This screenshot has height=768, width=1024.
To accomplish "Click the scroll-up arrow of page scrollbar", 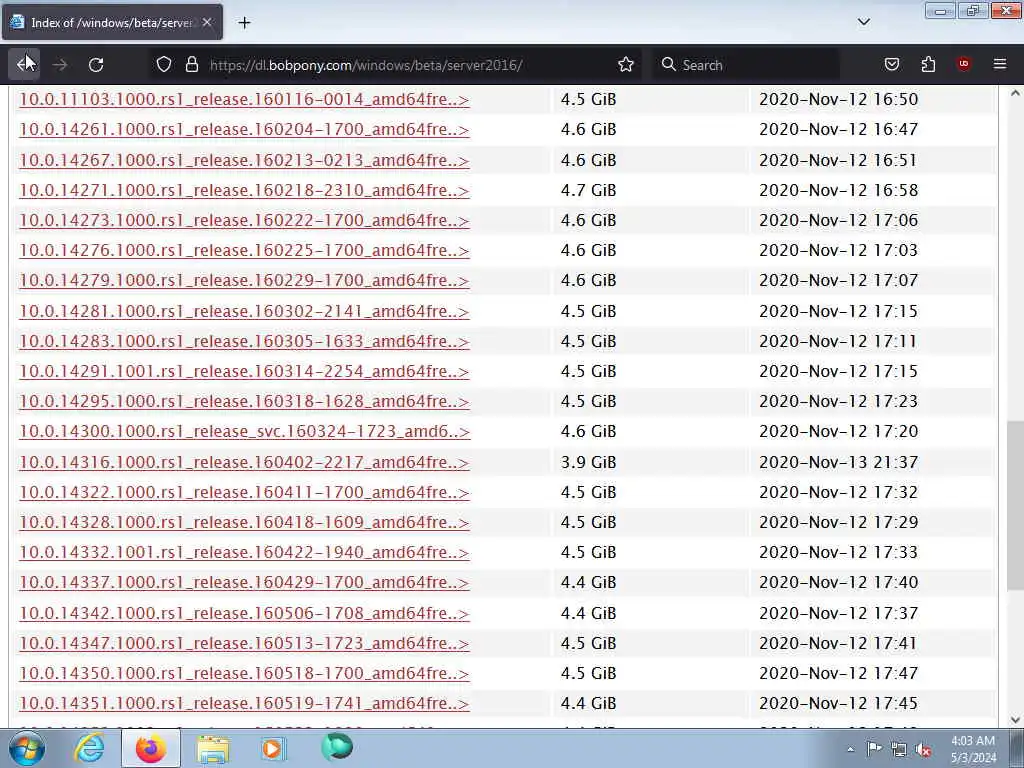I will pos(1015,93).
